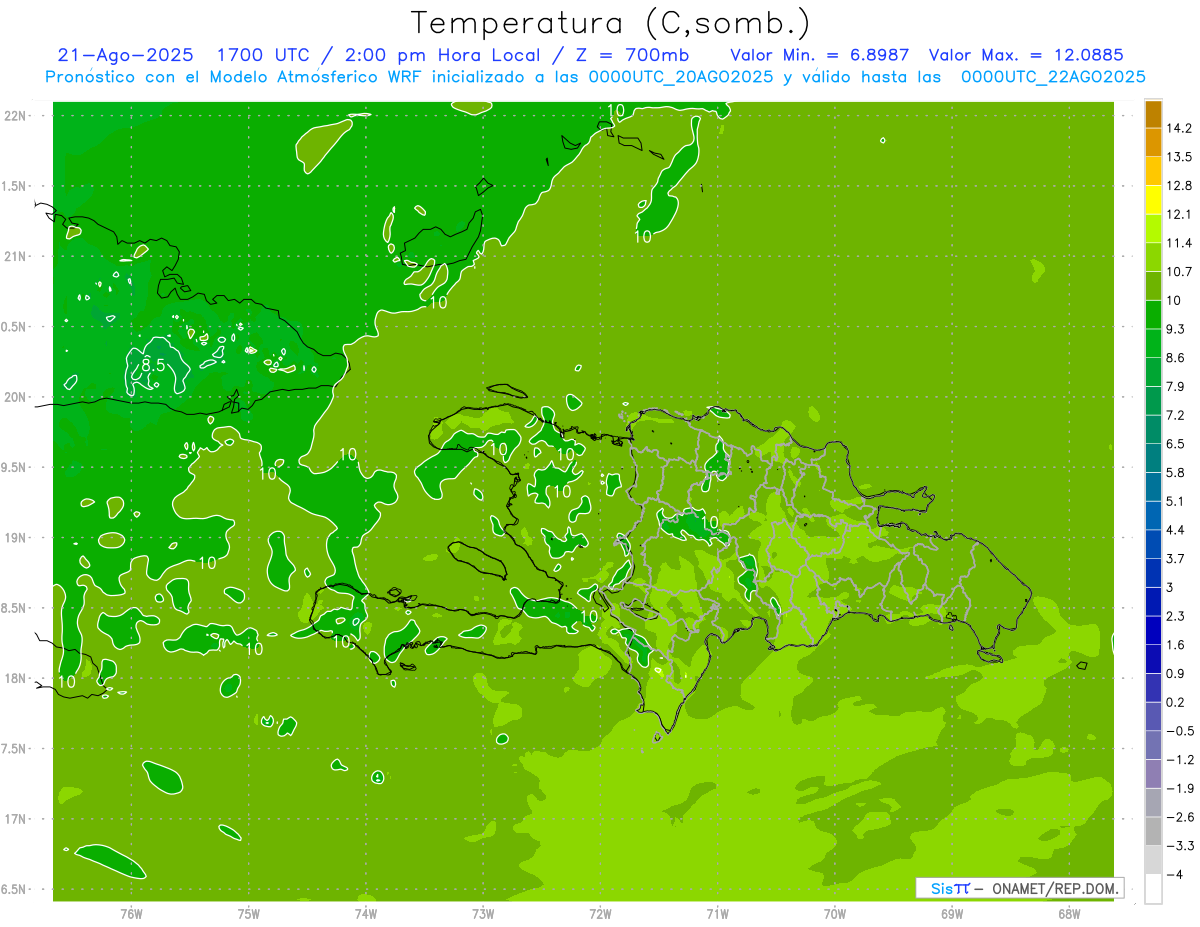The width and height of the screenshot is (1200, 927).
Task: Click the color bar value "9.3"
Action: coord(1175,329)
